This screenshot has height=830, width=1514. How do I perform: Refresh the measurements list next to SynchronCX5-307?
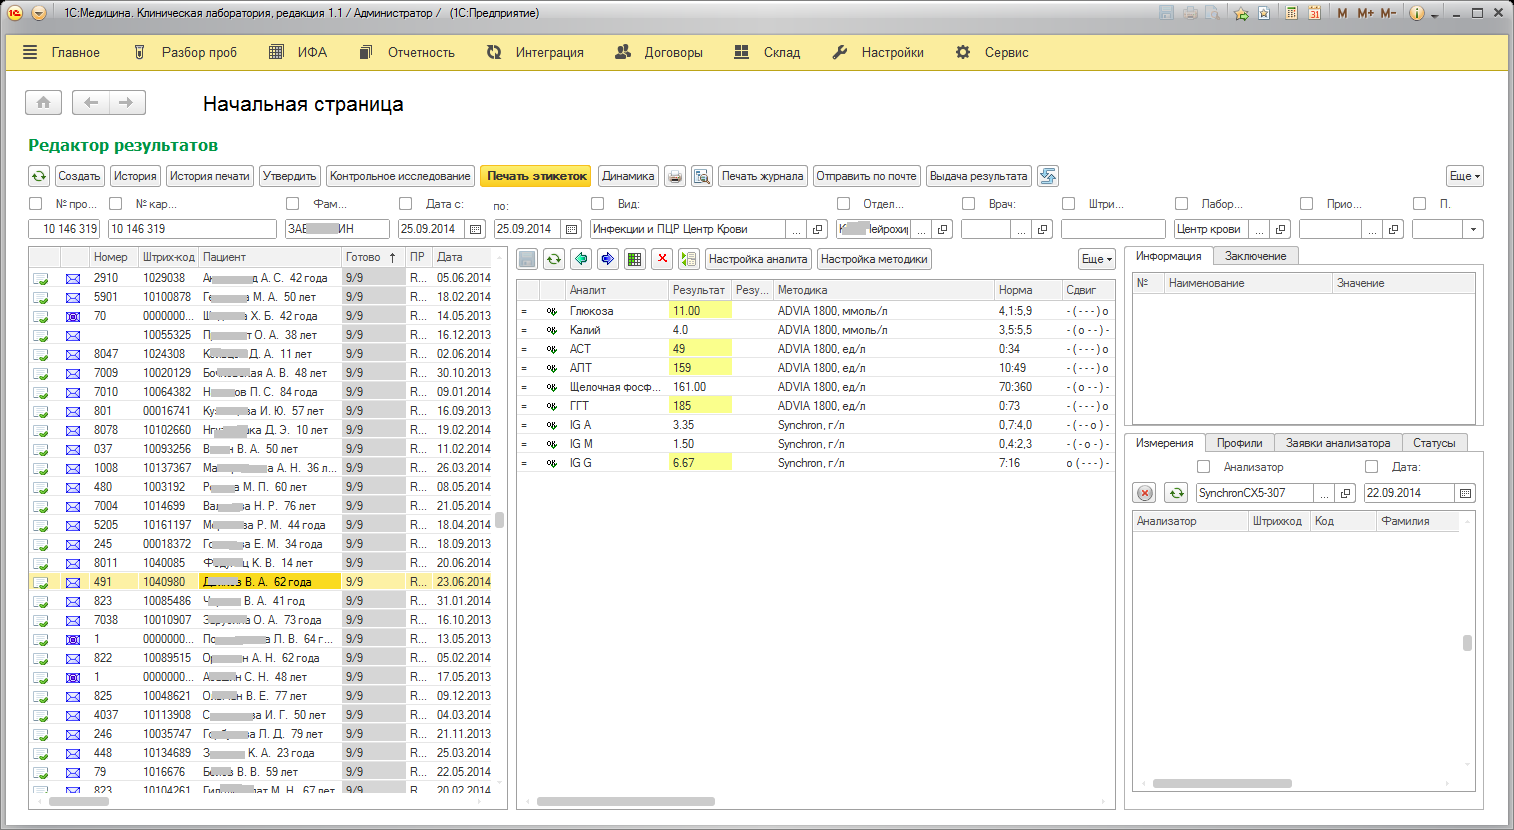[1176, 493]
